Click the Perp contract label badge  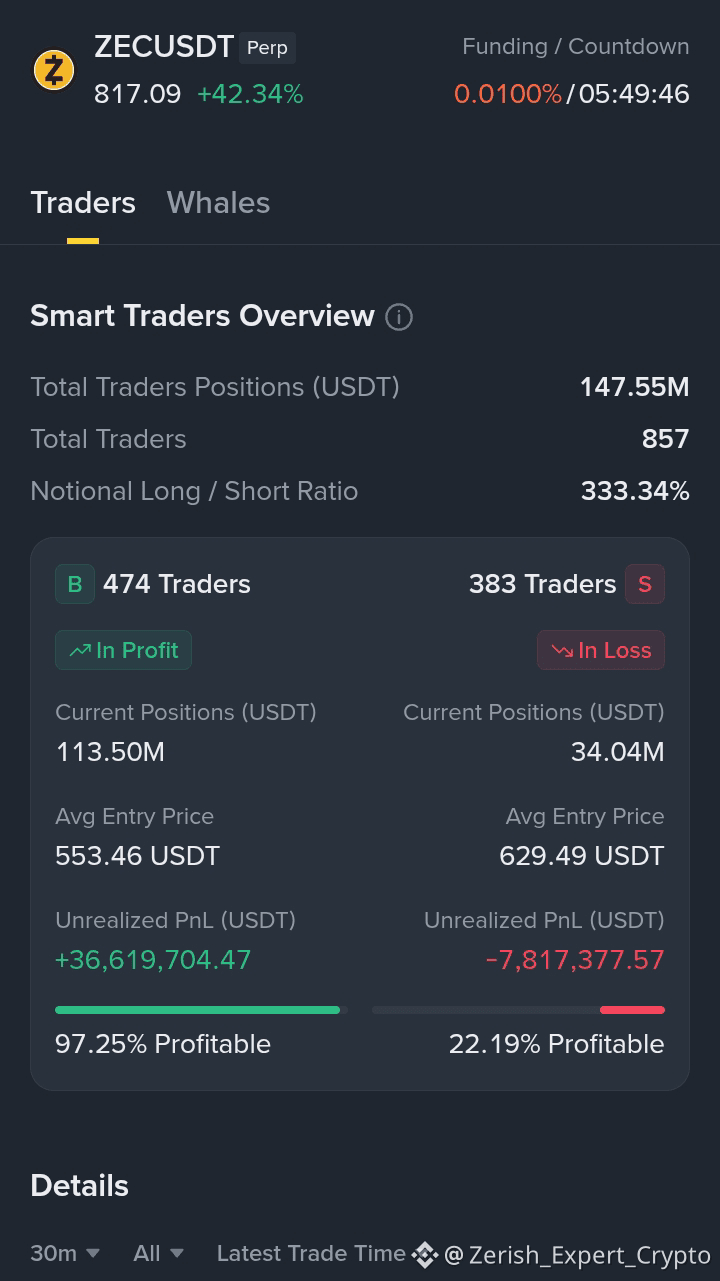(x=267, y=48)
